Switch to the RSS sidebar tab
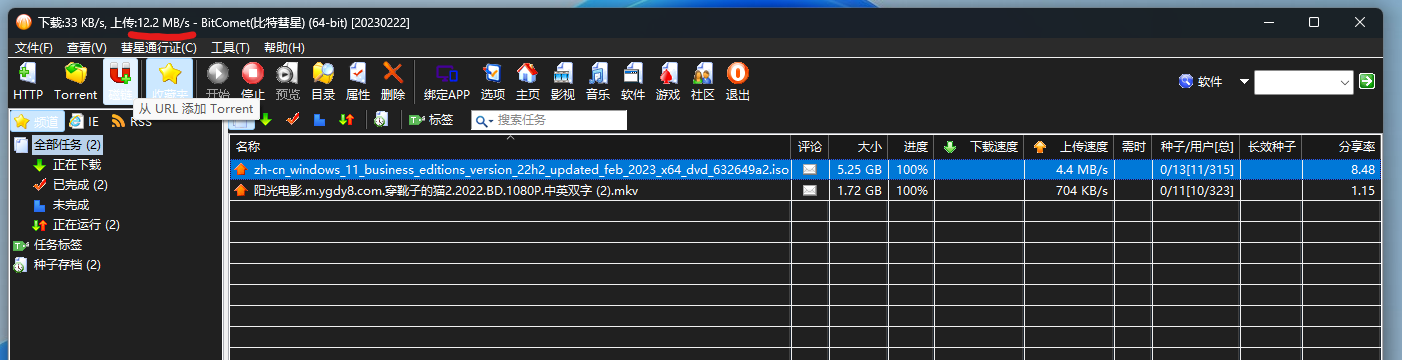 [x=132, y=121]
